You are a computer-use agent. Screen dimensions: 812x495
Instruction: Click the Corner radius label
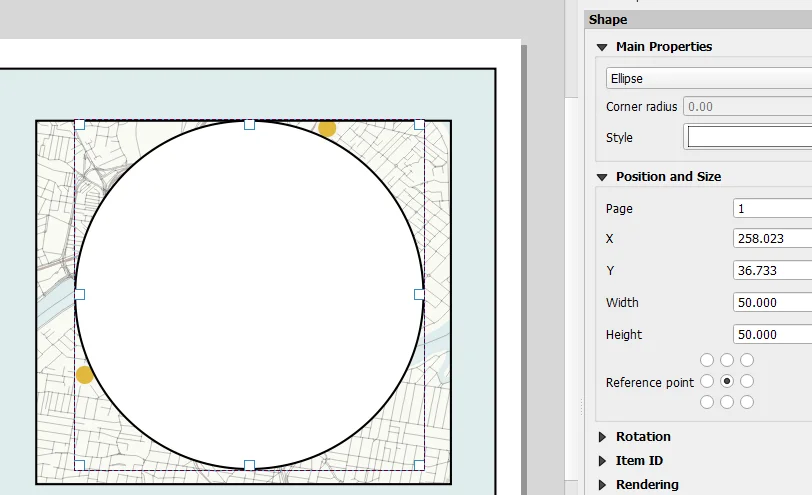641,107
